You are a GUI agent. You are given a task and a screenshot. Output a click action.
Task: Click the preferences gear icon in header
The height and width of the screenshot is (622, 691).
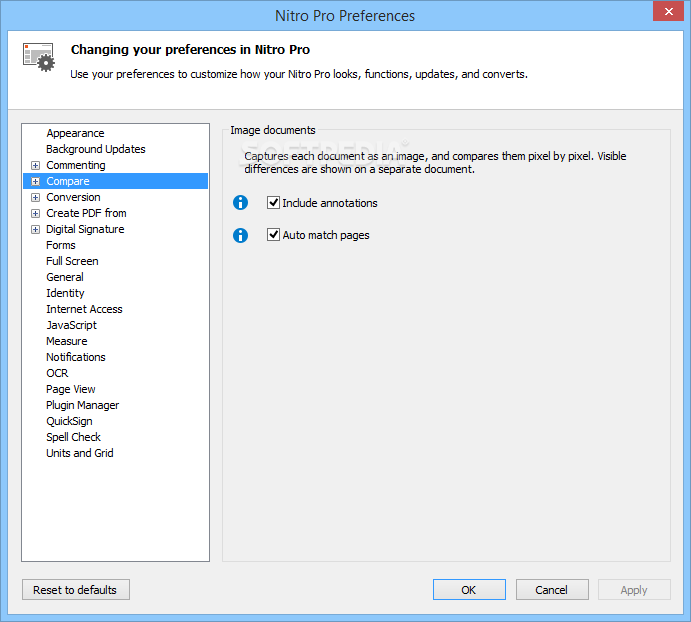coord(39,57)
